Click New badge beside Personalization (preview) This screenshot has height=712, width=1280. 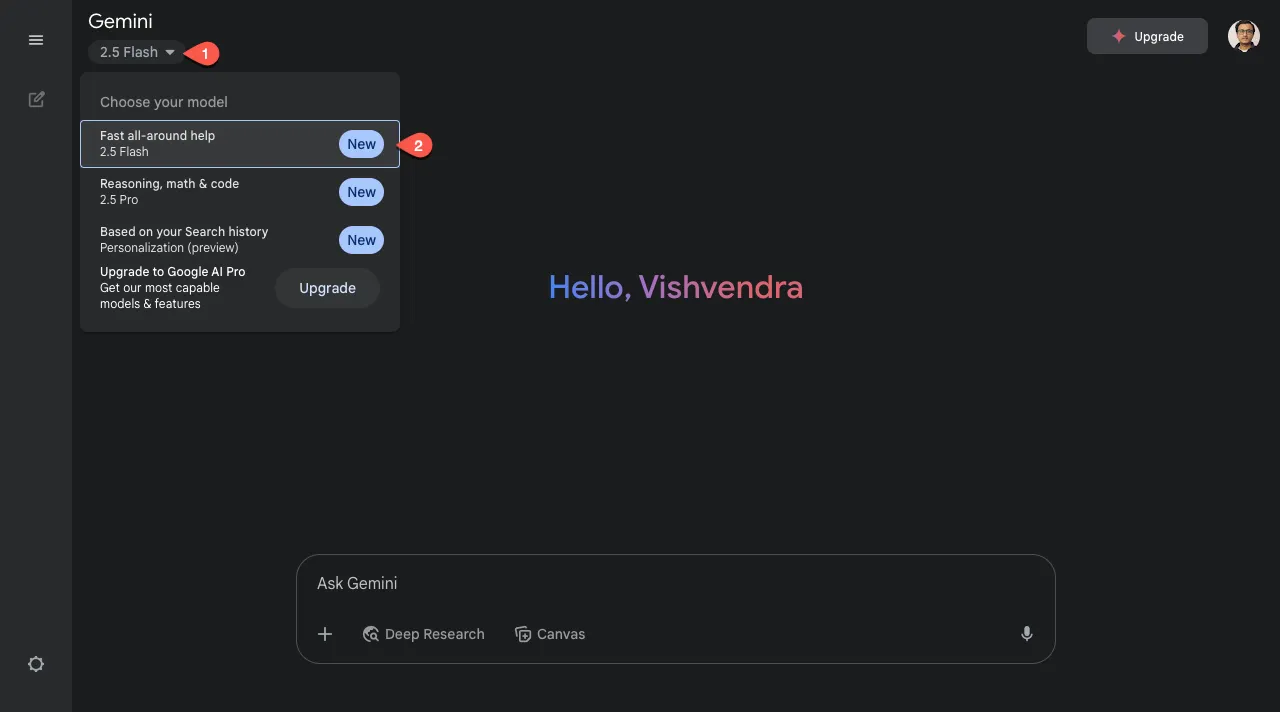tap(361, 240)
